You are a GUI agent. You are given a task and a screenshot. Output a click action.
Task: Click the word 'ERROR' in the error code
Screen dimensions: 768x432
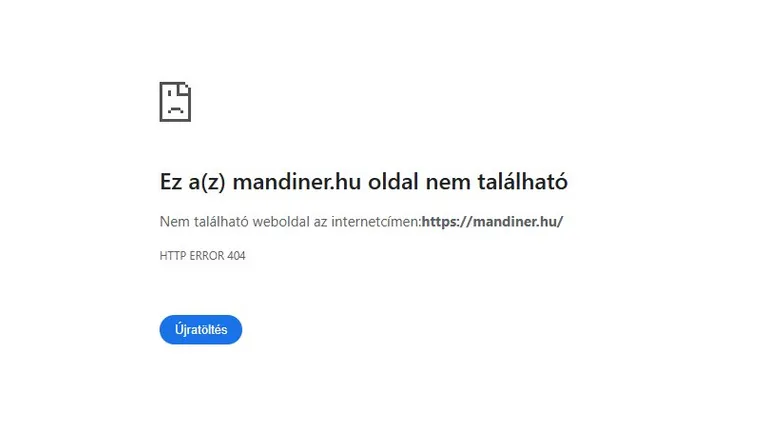pos(207,256)
